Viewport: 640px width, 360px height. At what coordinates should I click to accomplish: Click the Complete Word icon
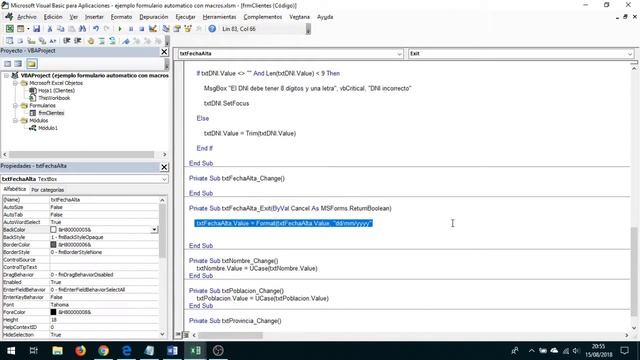click(53, 41)
